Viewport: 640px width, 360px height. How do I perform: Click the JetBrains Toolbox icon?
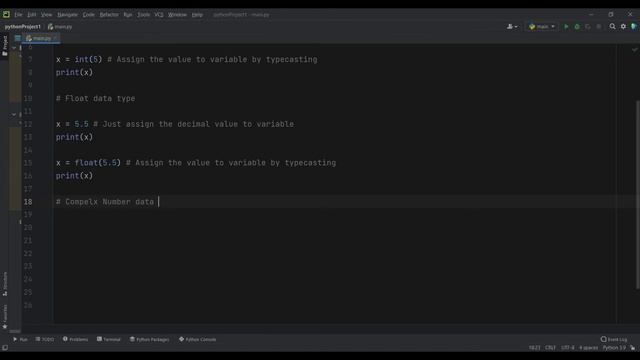click(634, 27)
